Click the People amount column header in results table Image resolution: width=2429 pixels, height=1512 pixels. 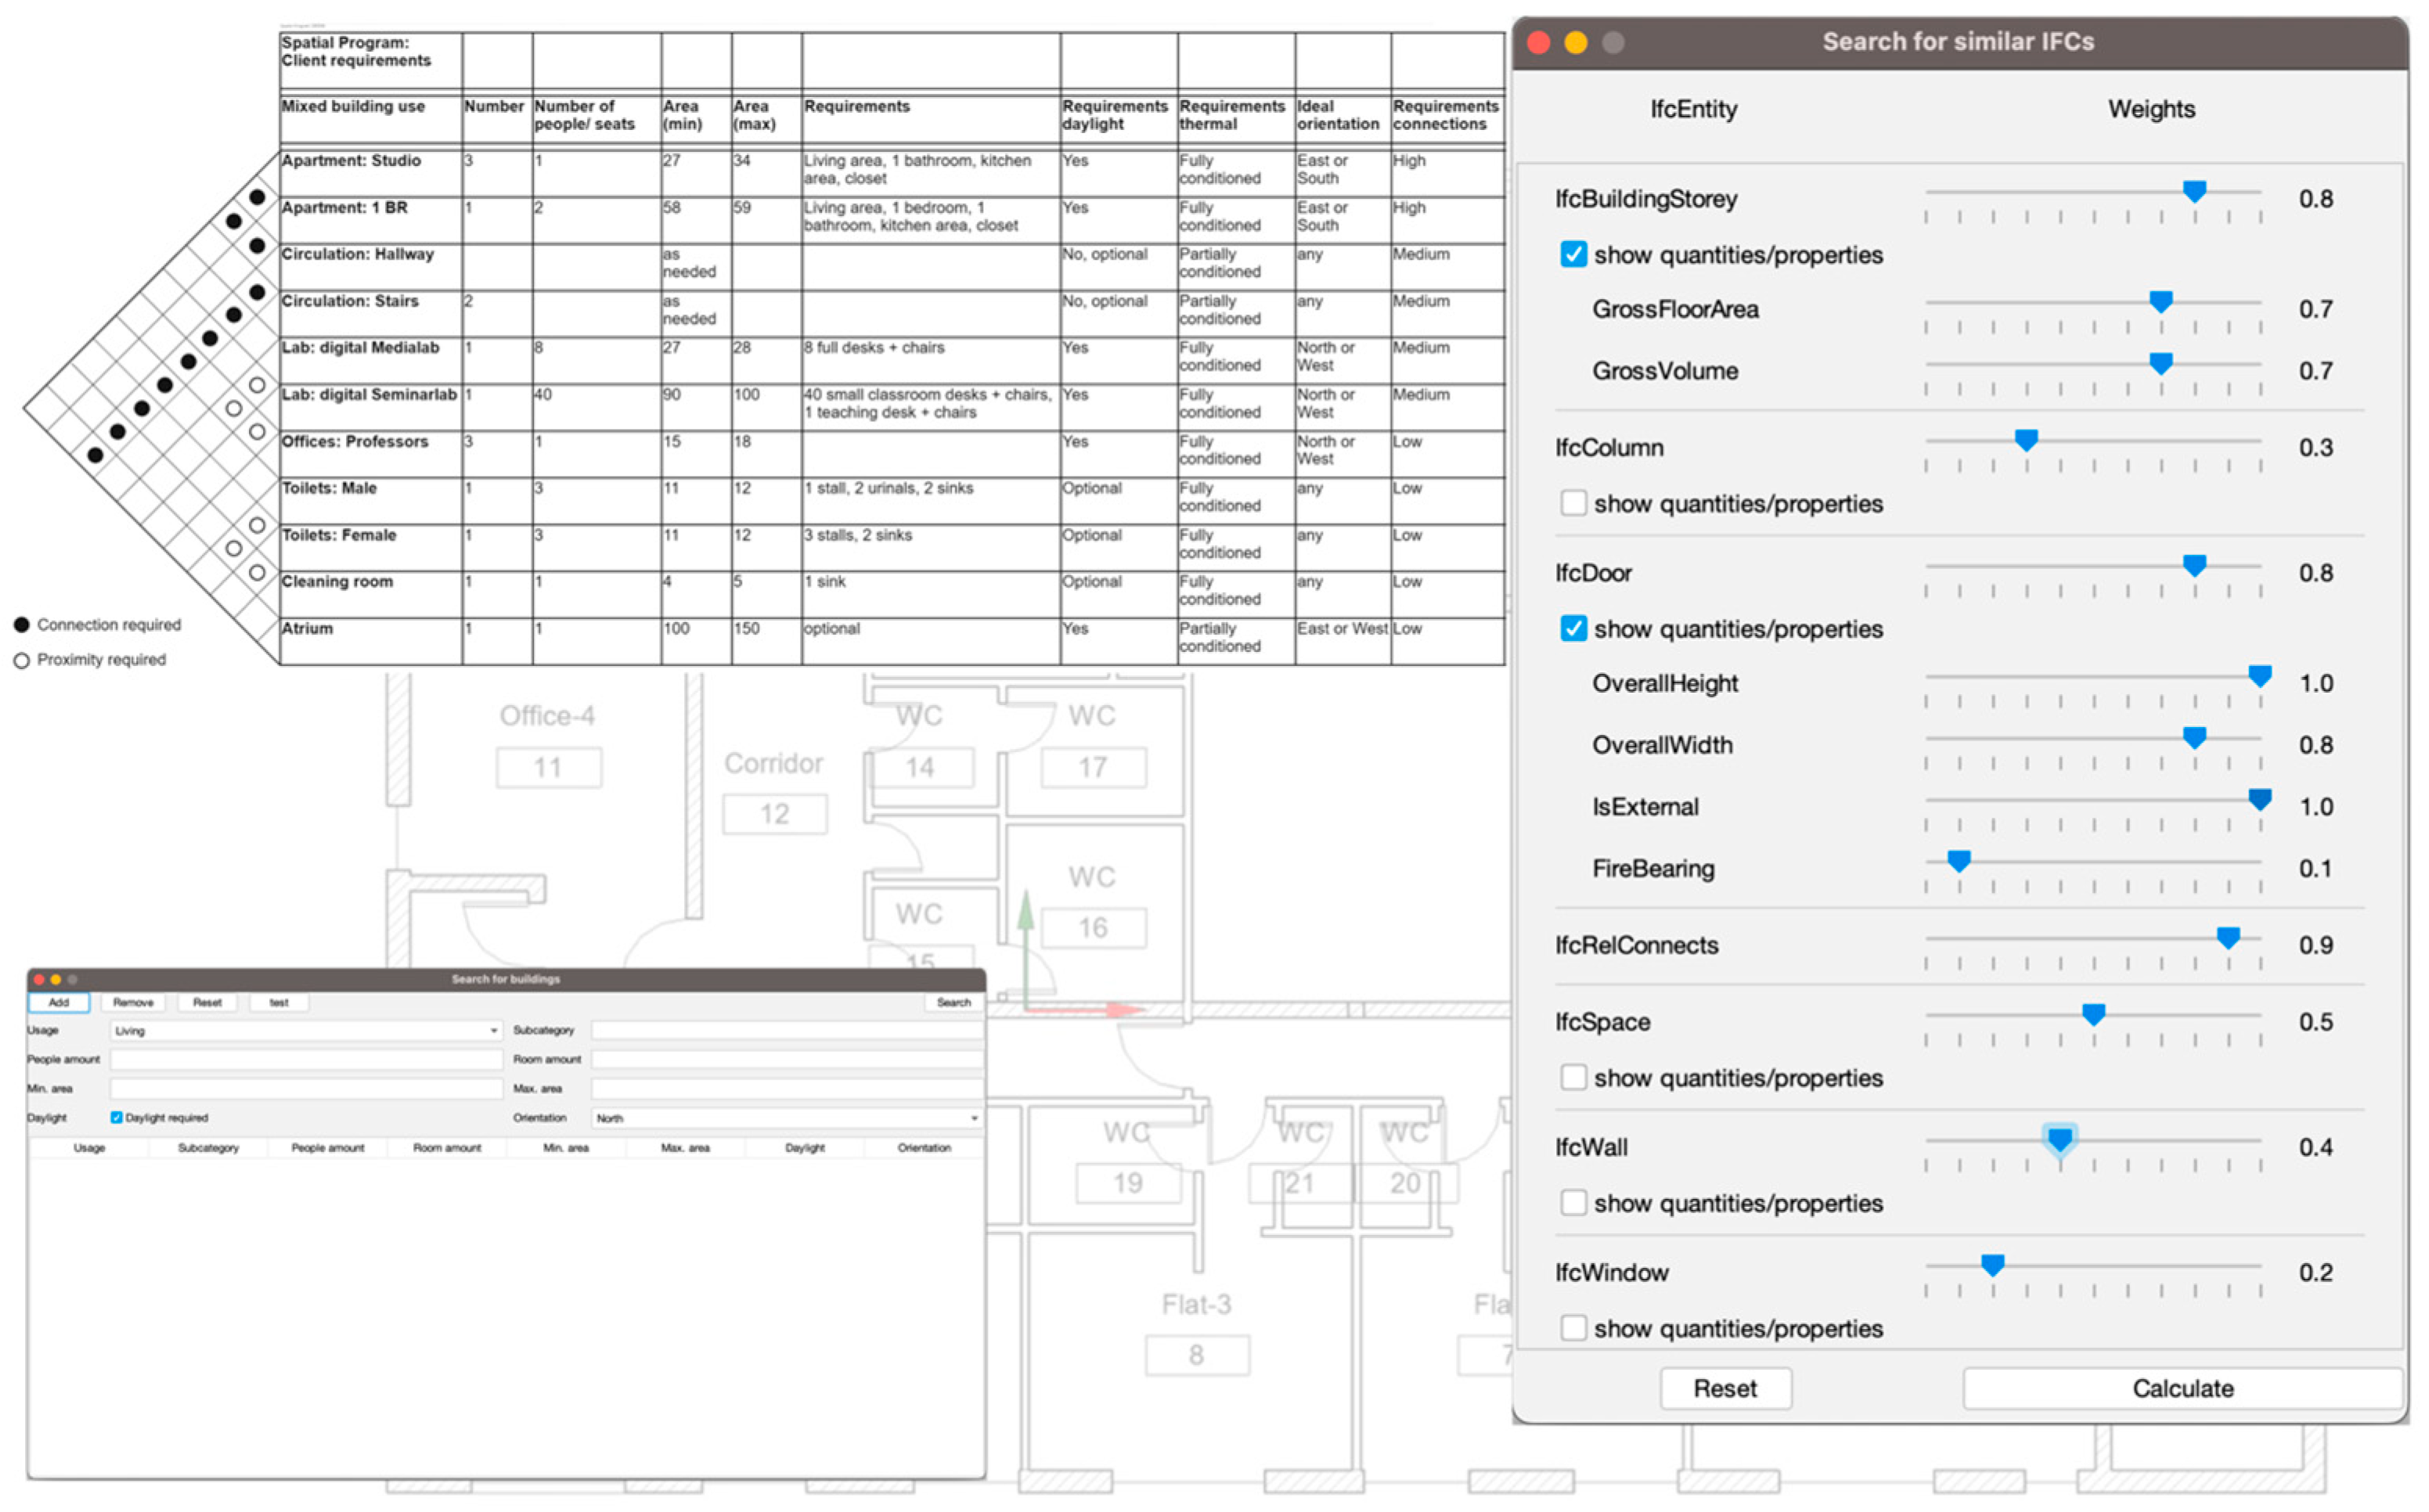(x=327, y=1148)
